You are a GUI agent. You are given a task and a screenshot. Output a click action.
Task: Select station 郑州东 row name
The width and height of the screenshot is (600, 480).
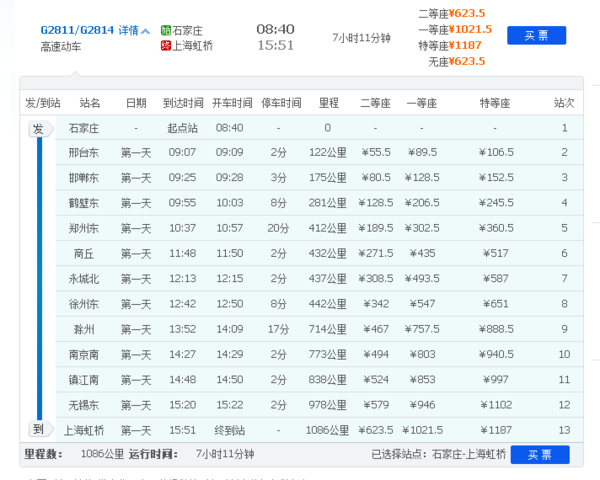coord(84,229)
